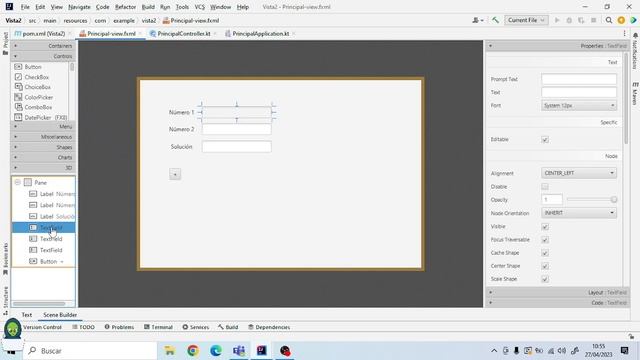Open the File menu
640x360 pixels.
point(25,7)
